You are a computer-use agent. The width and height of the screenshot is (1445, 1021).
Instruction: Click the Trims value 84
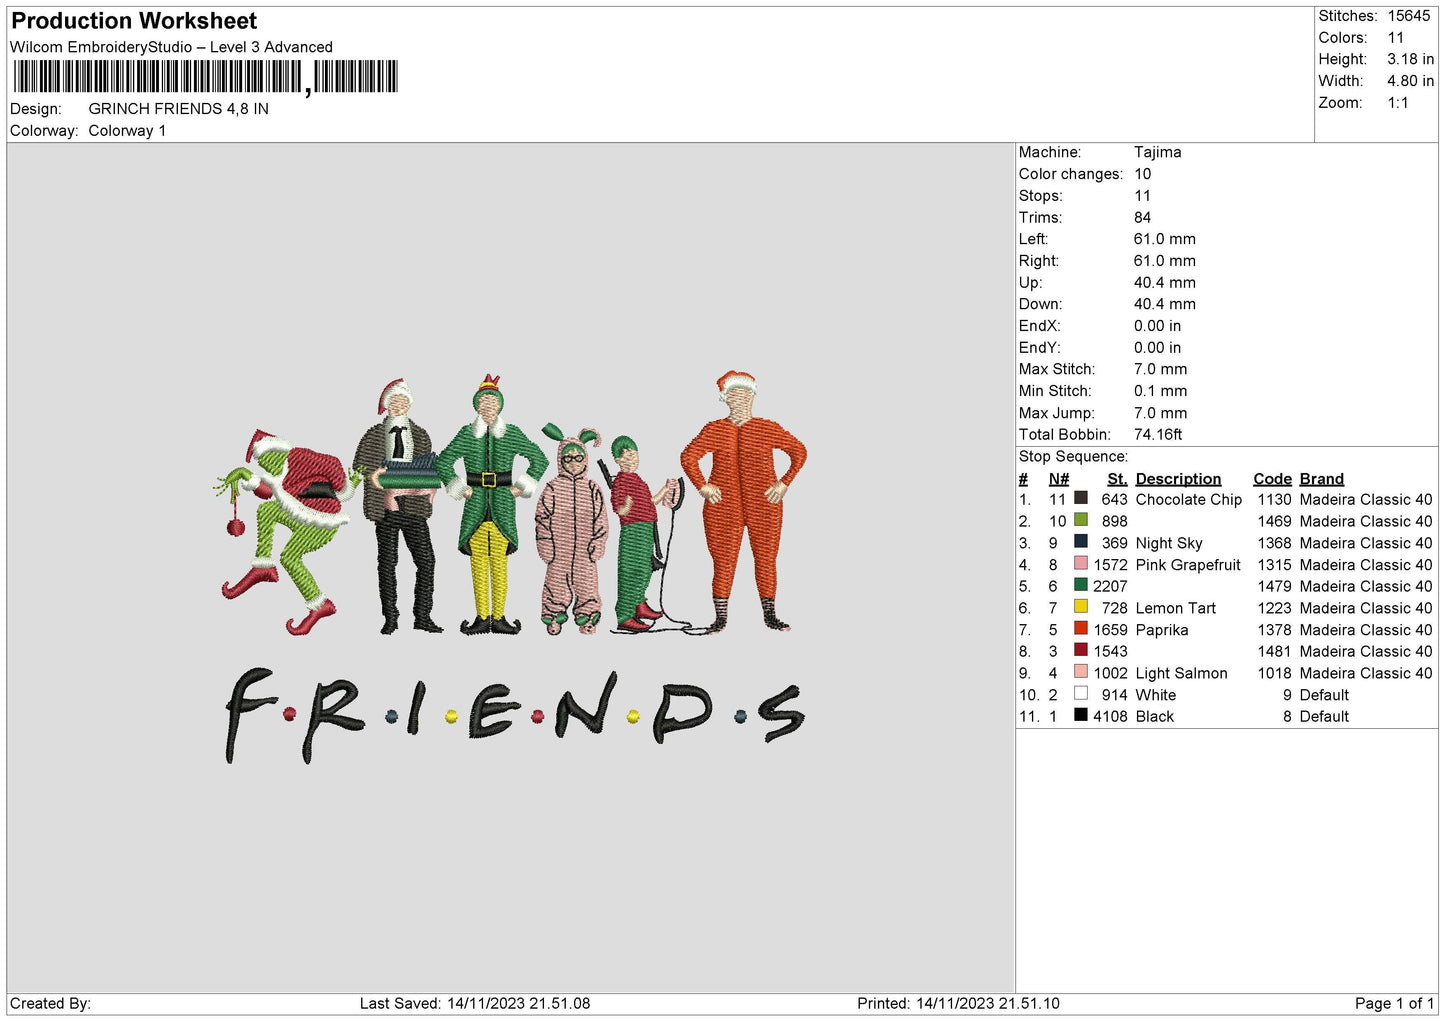coord(1142,217)
